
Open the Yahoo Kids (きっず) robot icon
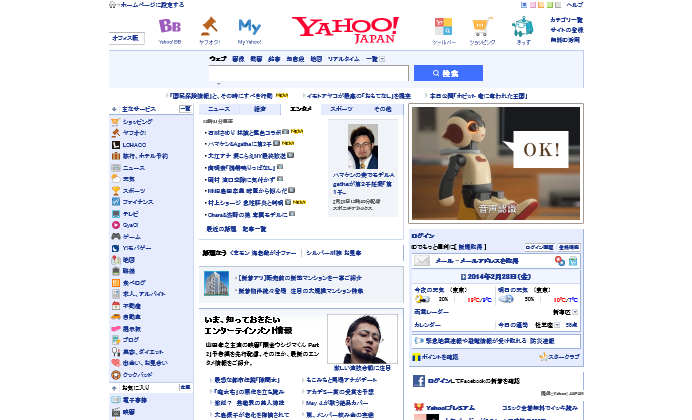click(523, 27)
